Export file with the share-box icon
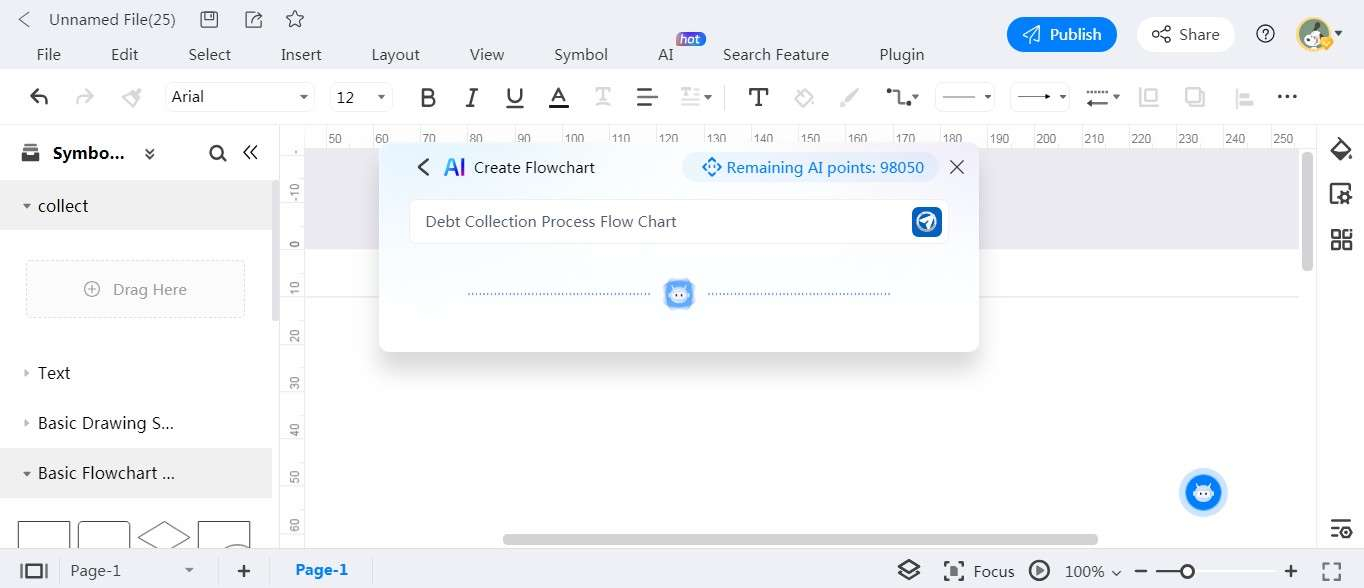The height and width of the screenshot is (588, 1364). coord(254,19)
